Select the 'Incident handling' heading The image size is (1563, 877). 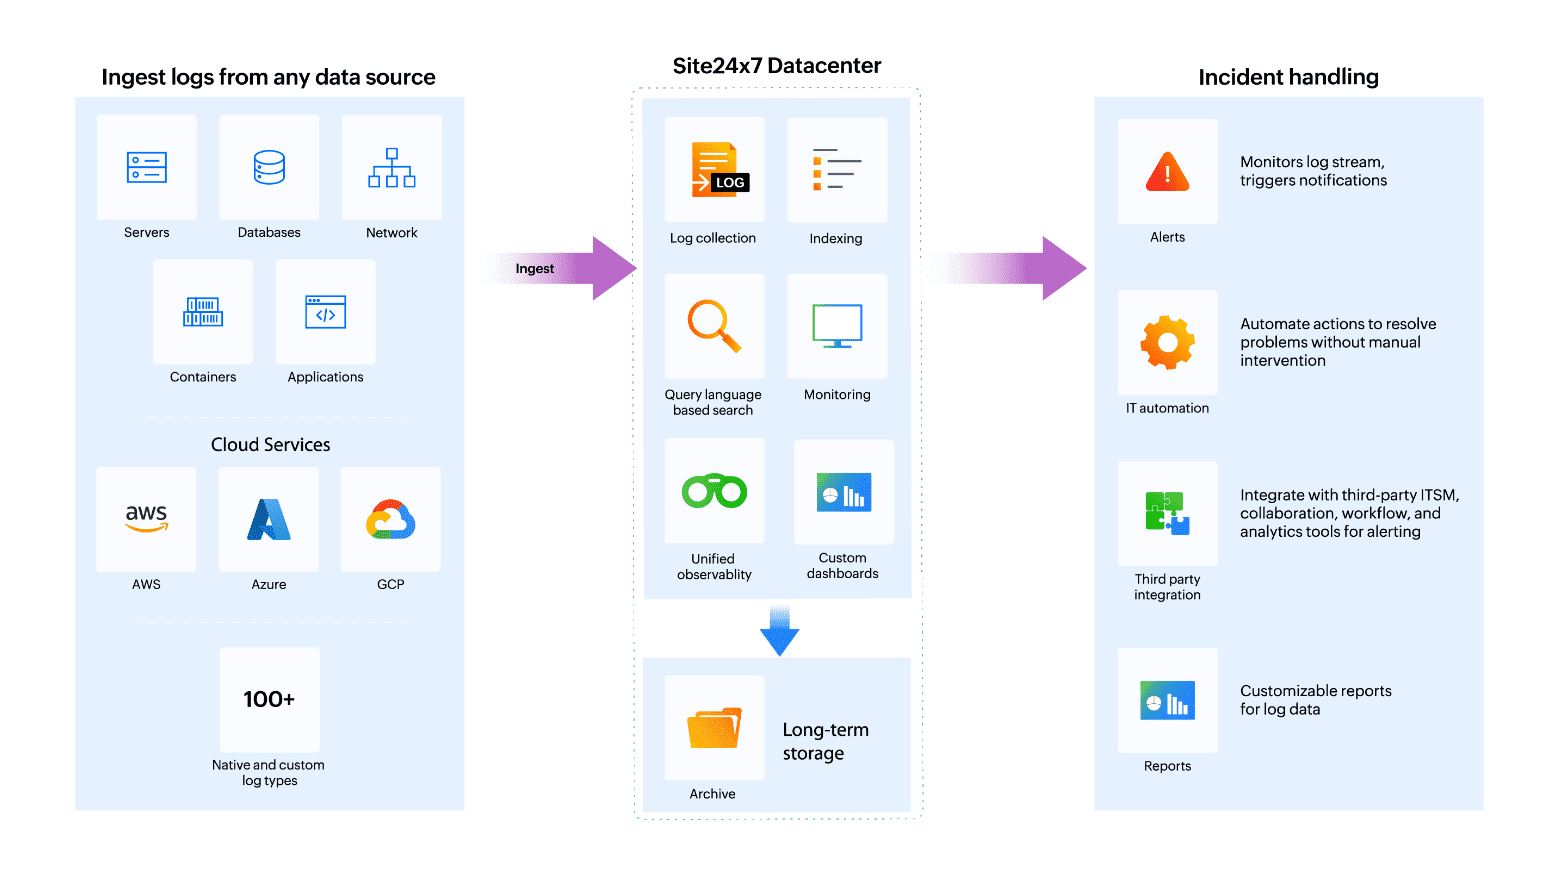pos(1288,77)
